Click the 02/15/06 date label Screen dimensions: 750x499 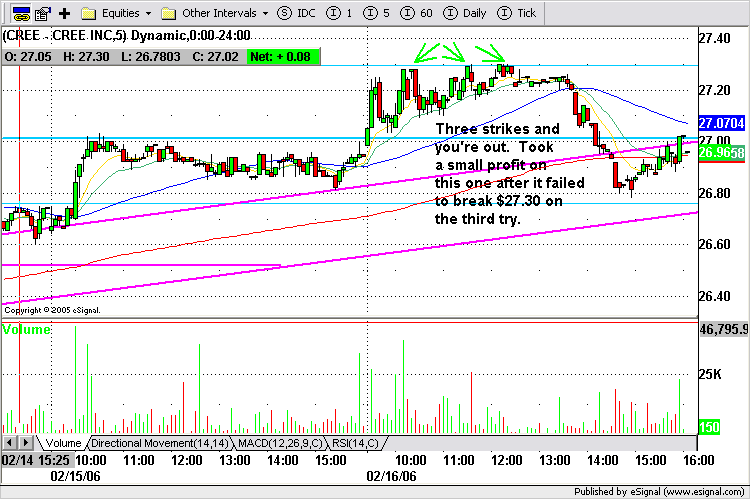pyautogui.click(x=76, y=476)
